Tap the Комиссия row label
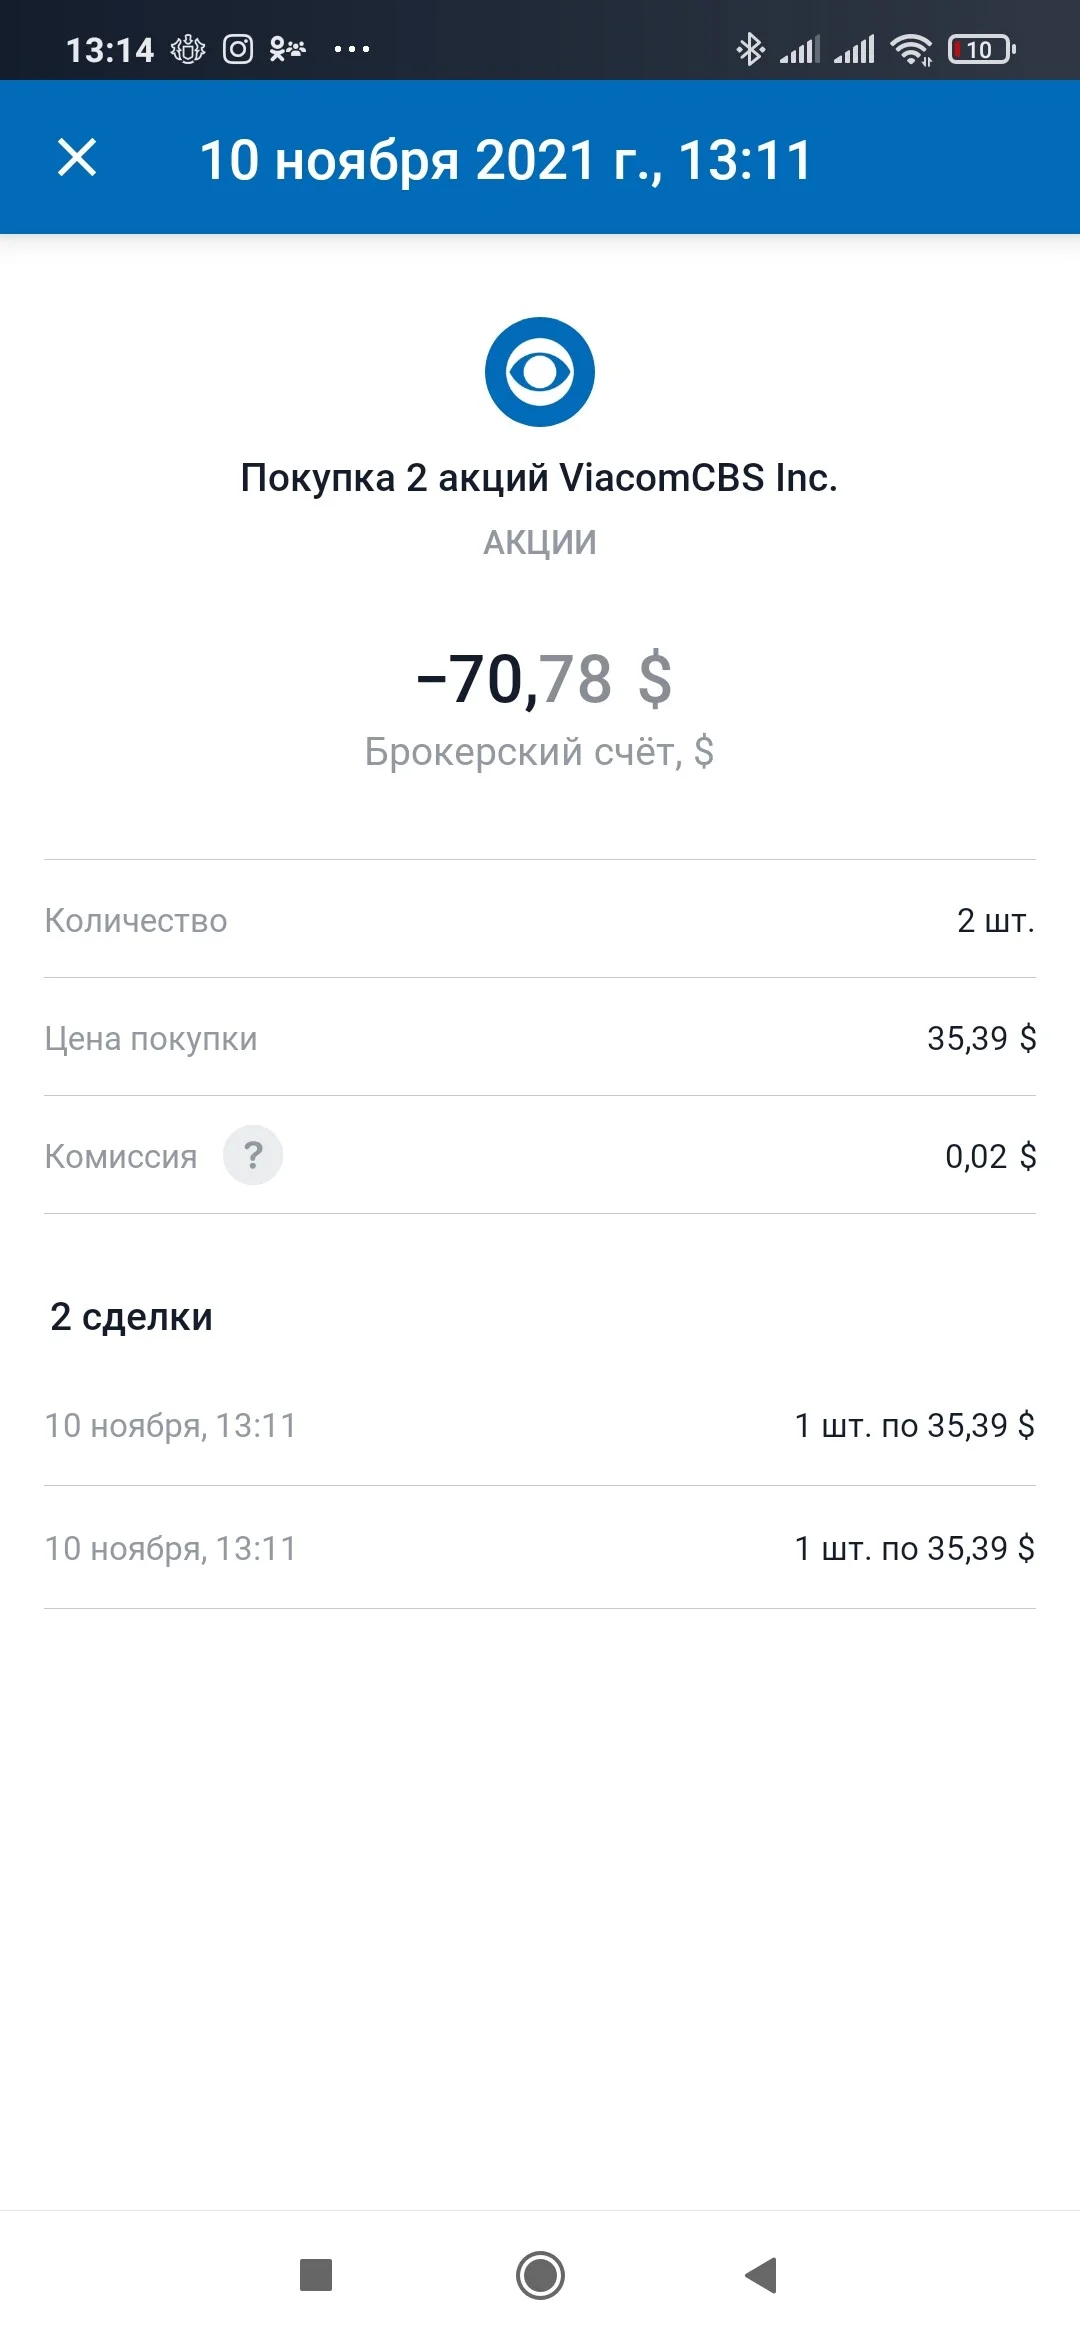Screen dimensions: 1080x2340 (121, 1156)
